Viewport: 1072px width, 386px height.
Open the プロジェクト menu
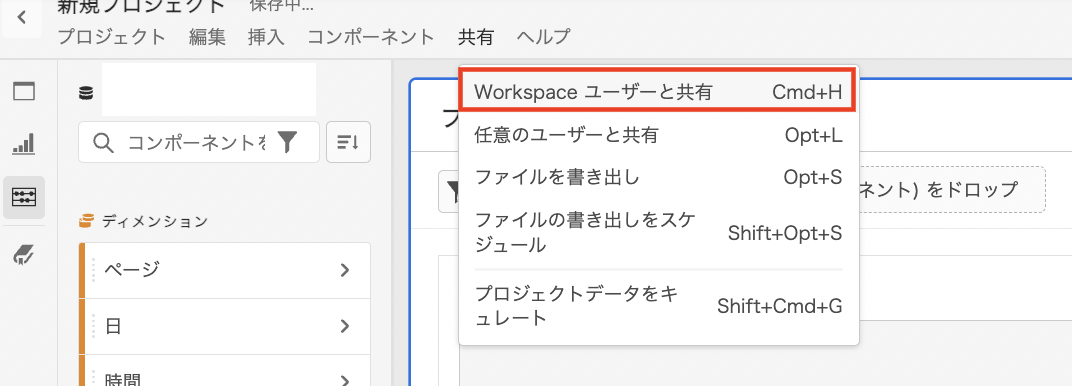[111, 37]
